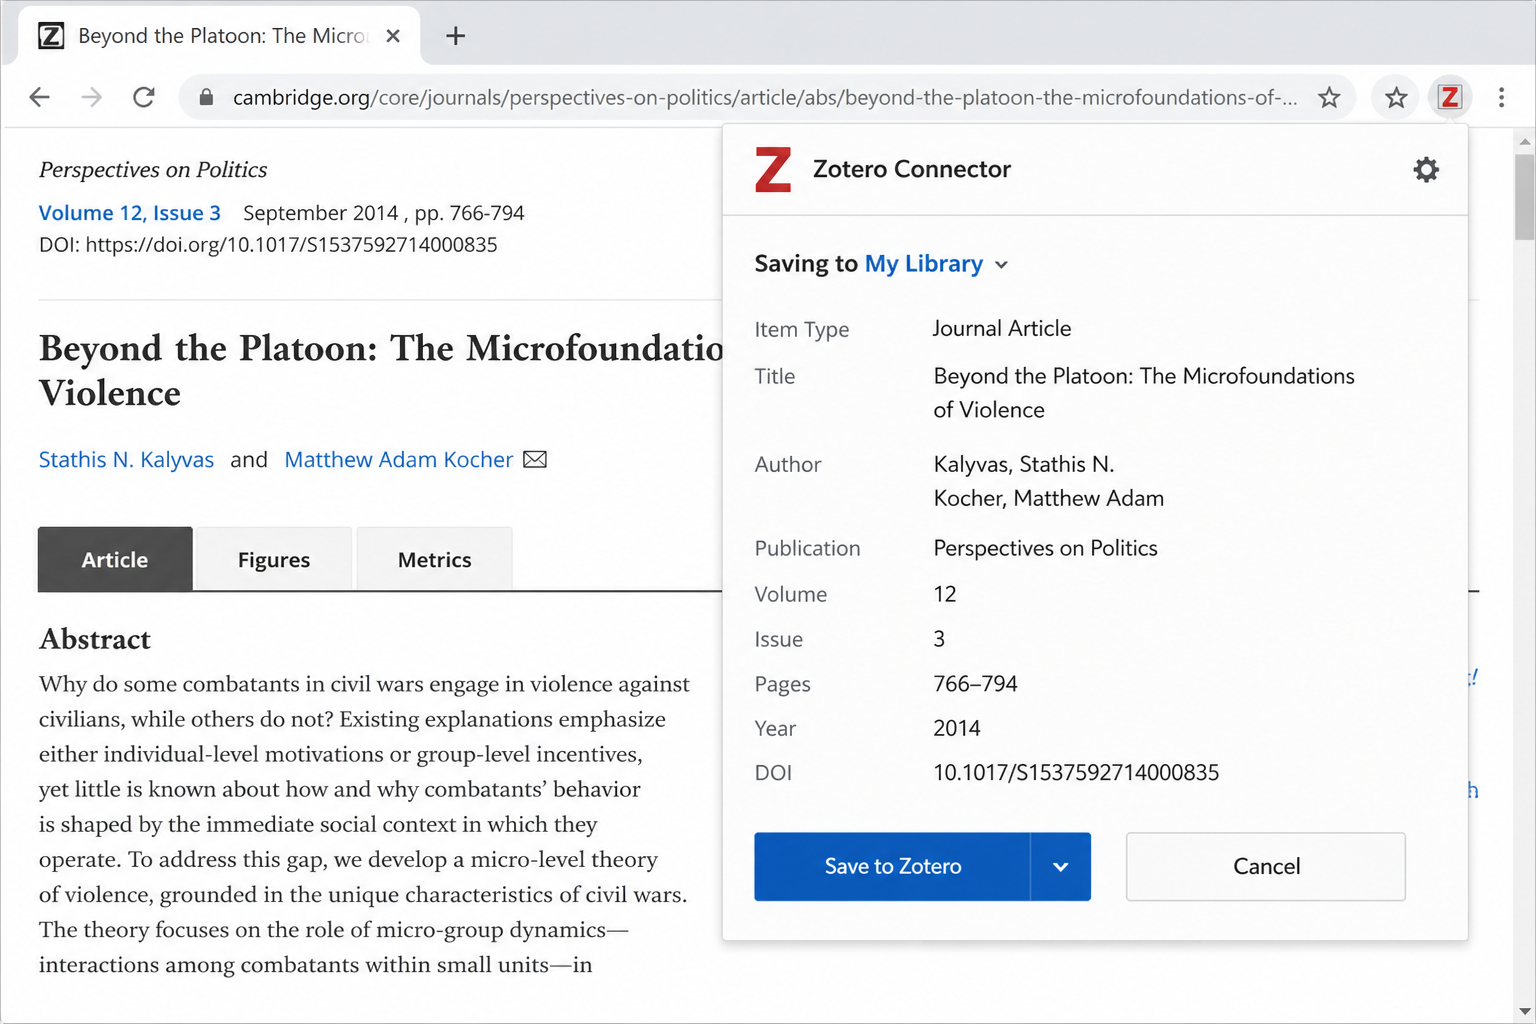Click the padlock site info icon
Viewport: 1536px width, 1024px height.
click(206, 97)
